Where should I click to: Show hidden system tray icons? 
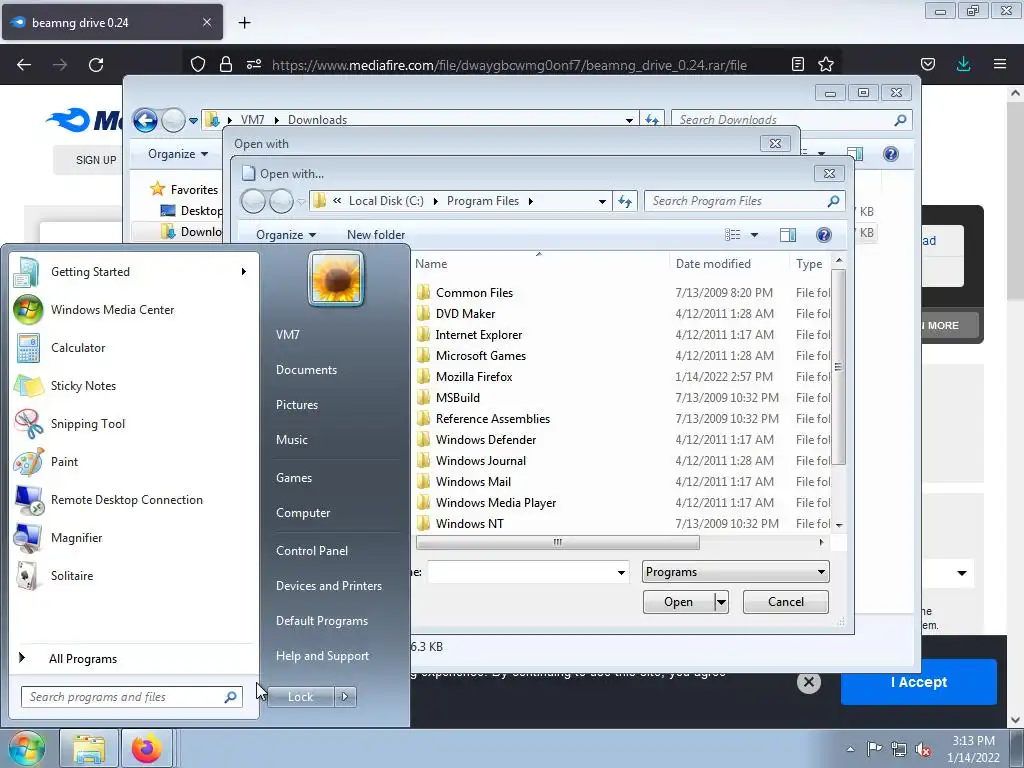point(850,749)
